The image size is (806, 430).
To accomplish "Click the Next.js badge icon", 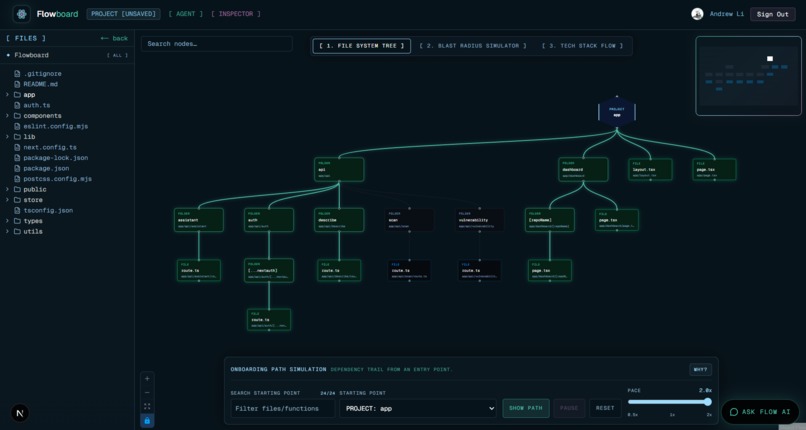I will [20, 413].
